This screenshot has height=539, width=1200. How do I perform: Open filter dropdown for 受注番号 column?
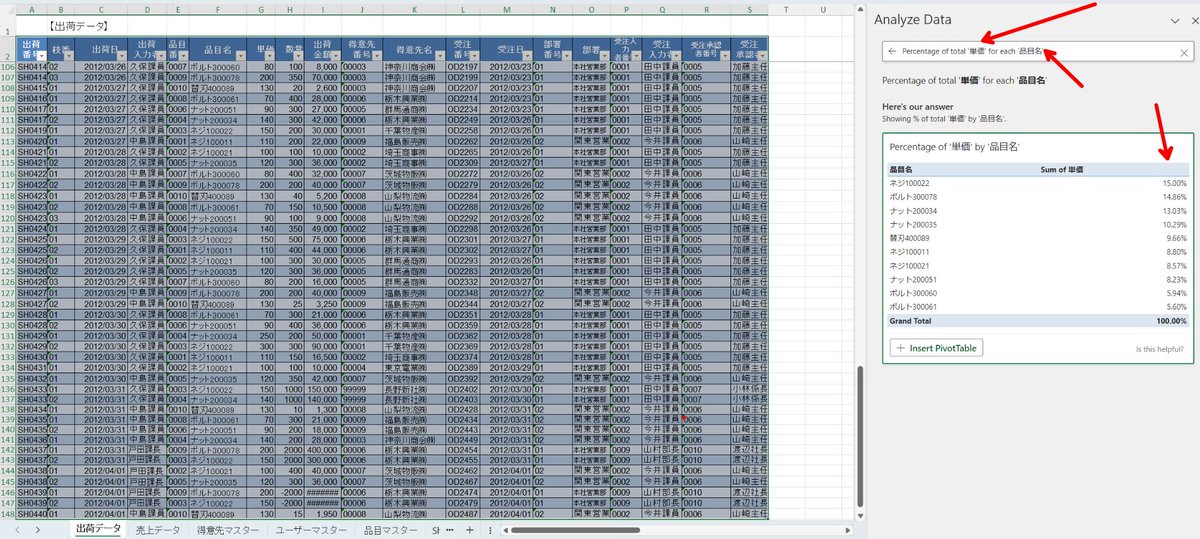coord(474,56)
